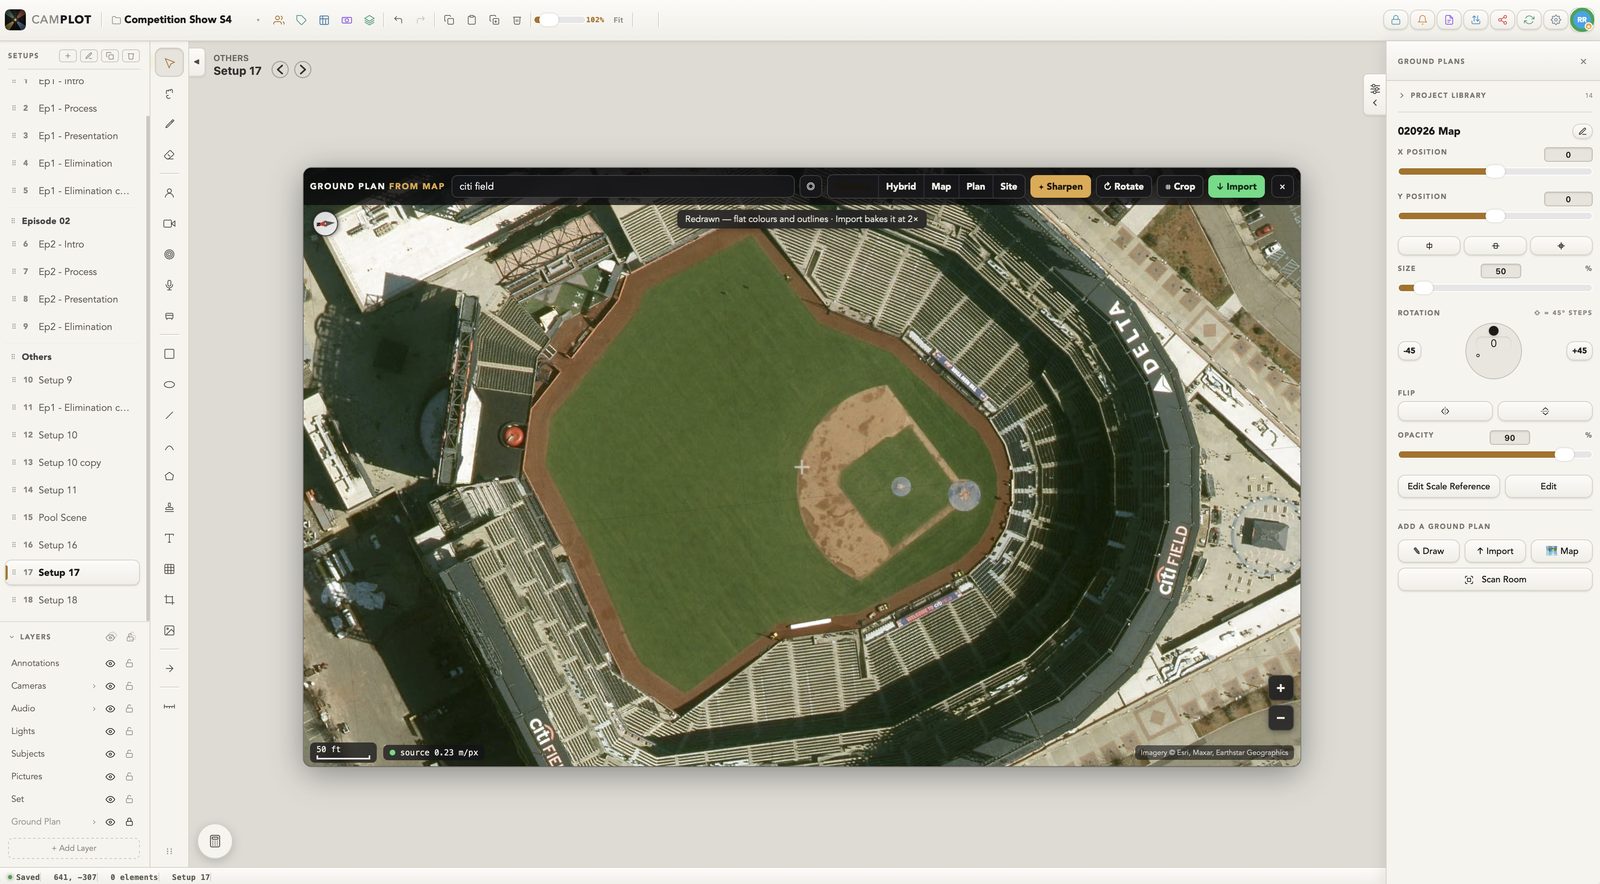Screen dimensions: 1600x884
Task: Click the green Import map button
Action: coord(1236,187)
